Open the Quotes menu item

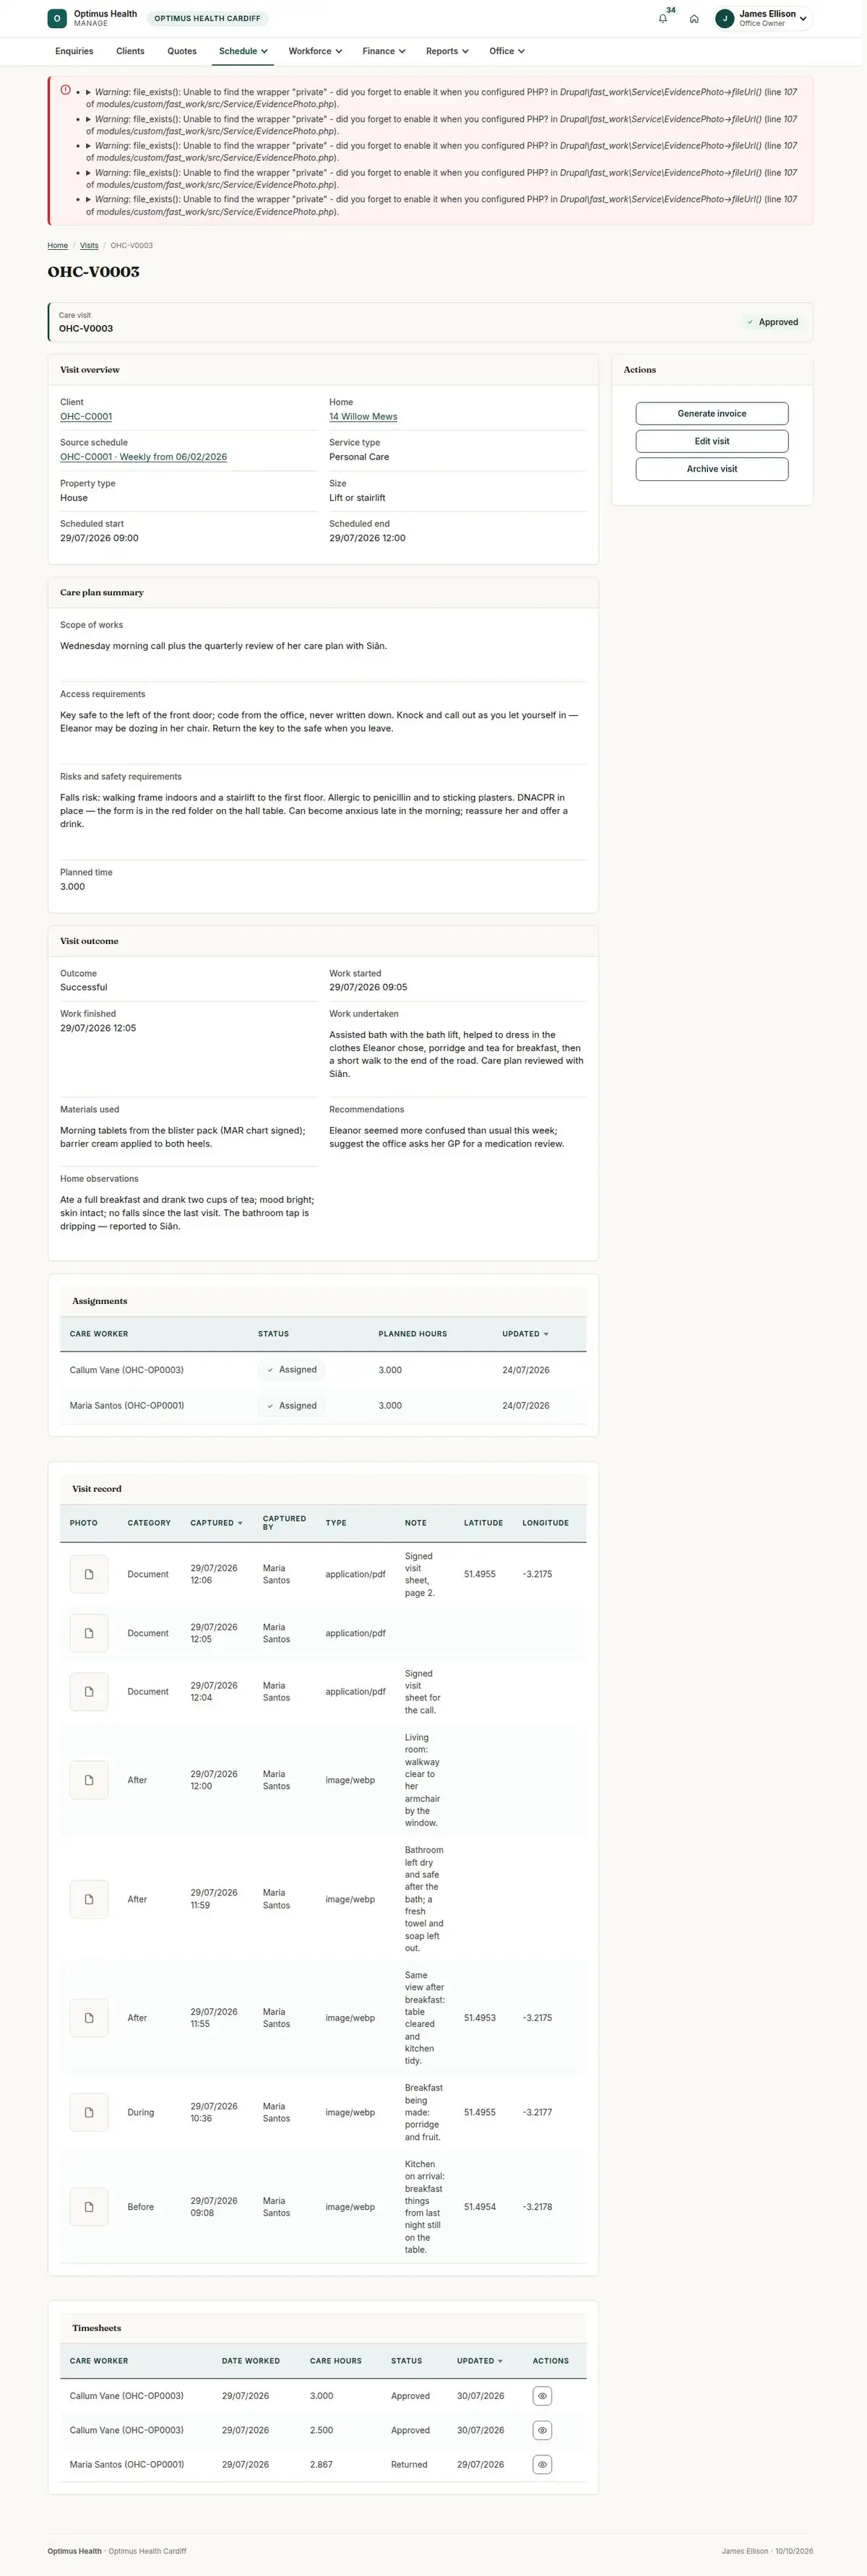point(182,51)
